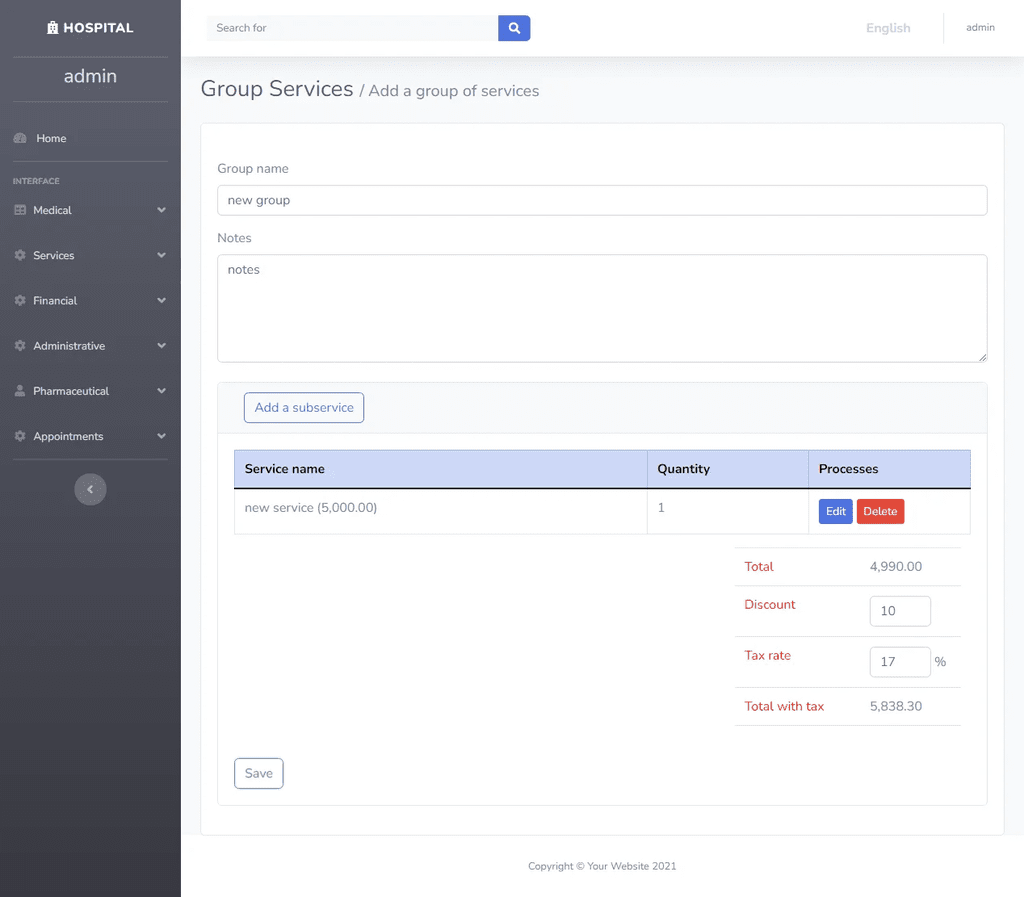
Task: Click the Tax rate value field
Action: point(900,662)
